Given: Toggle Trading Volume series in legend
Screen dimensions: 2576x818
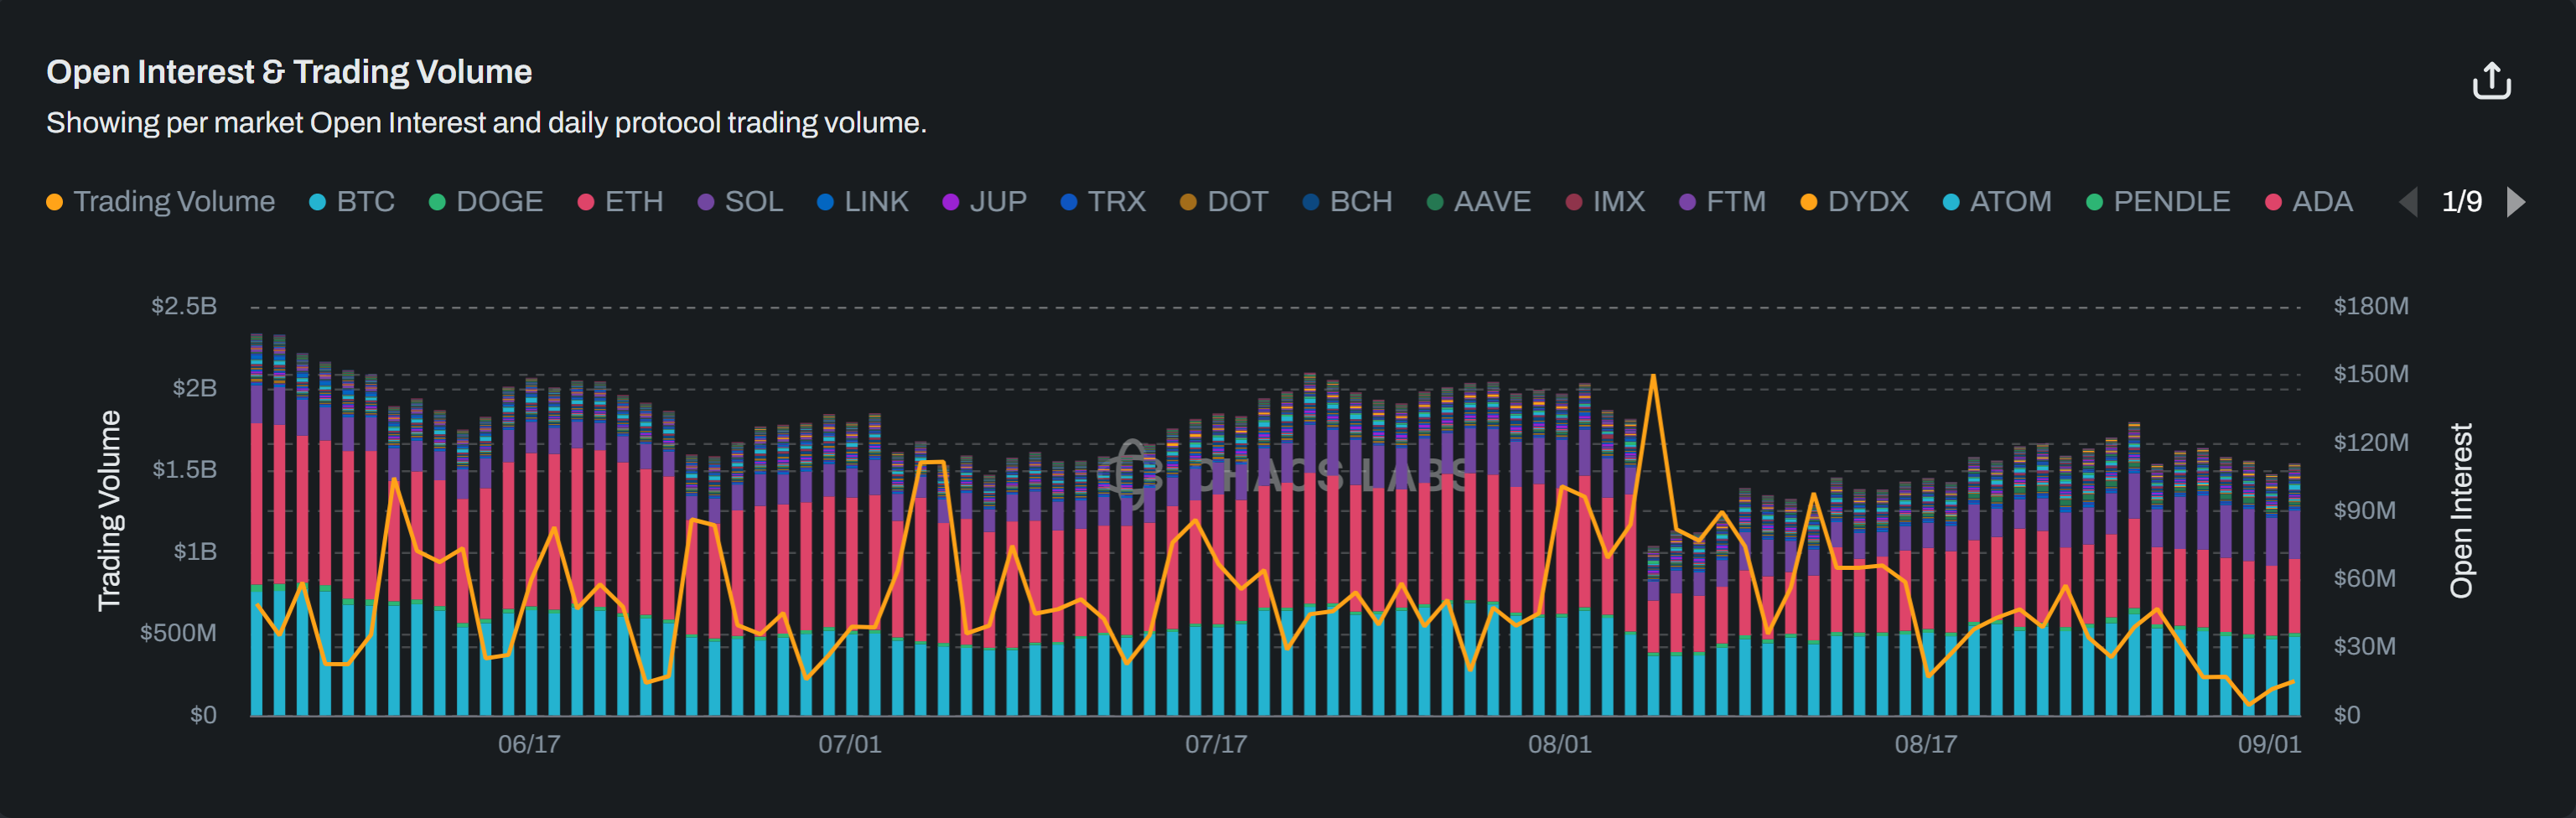Looking at the screenshot, I should [161, 202].
